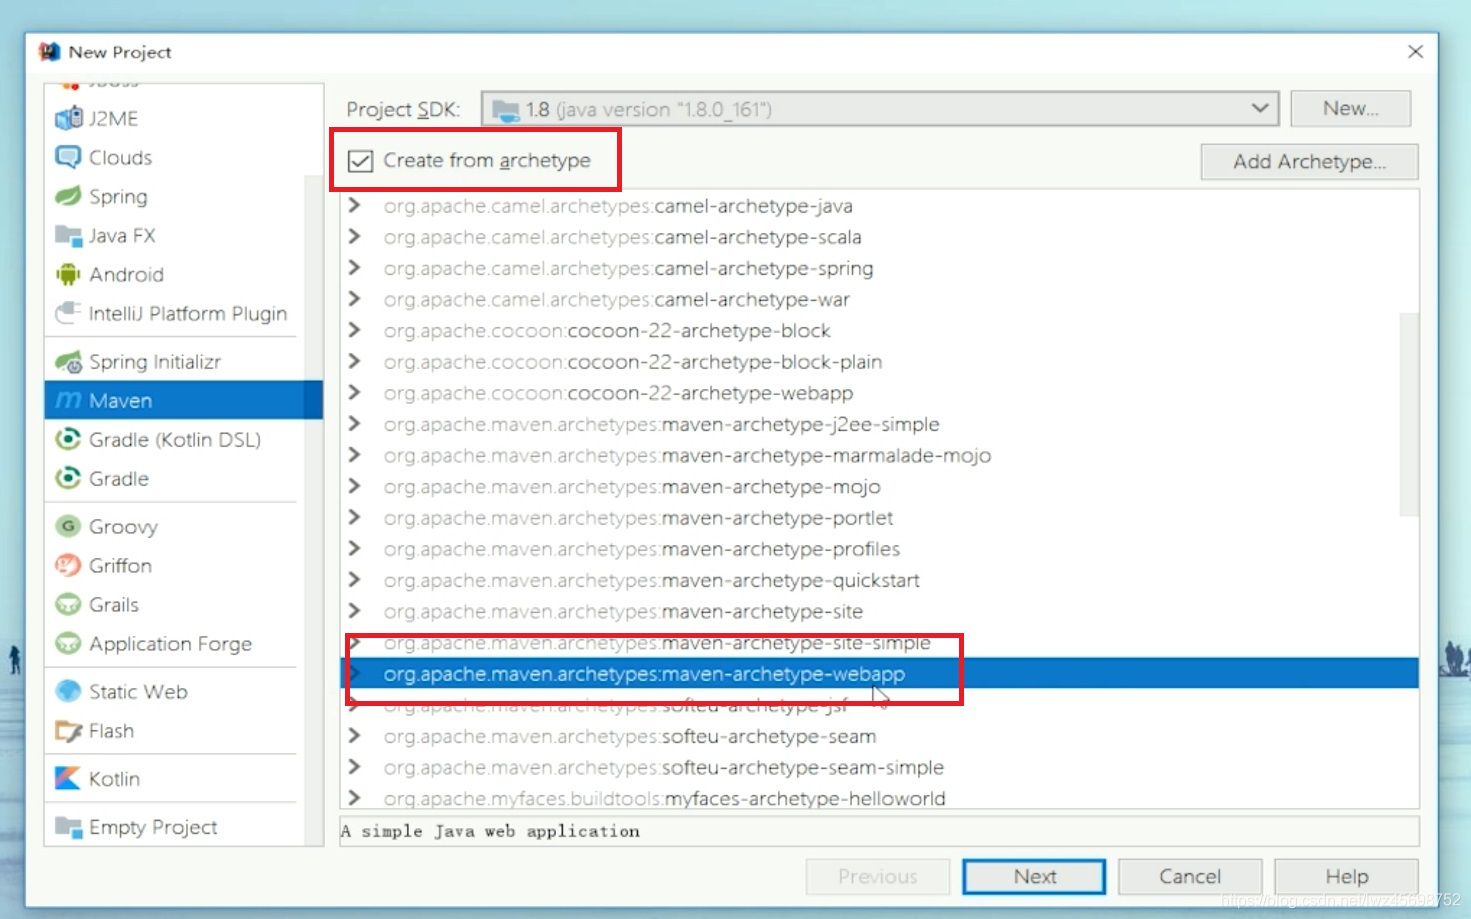The image size is (1471, 919).
Task: Open the Project SDK dropdown arrow
Action: (x=1260, y=108)
